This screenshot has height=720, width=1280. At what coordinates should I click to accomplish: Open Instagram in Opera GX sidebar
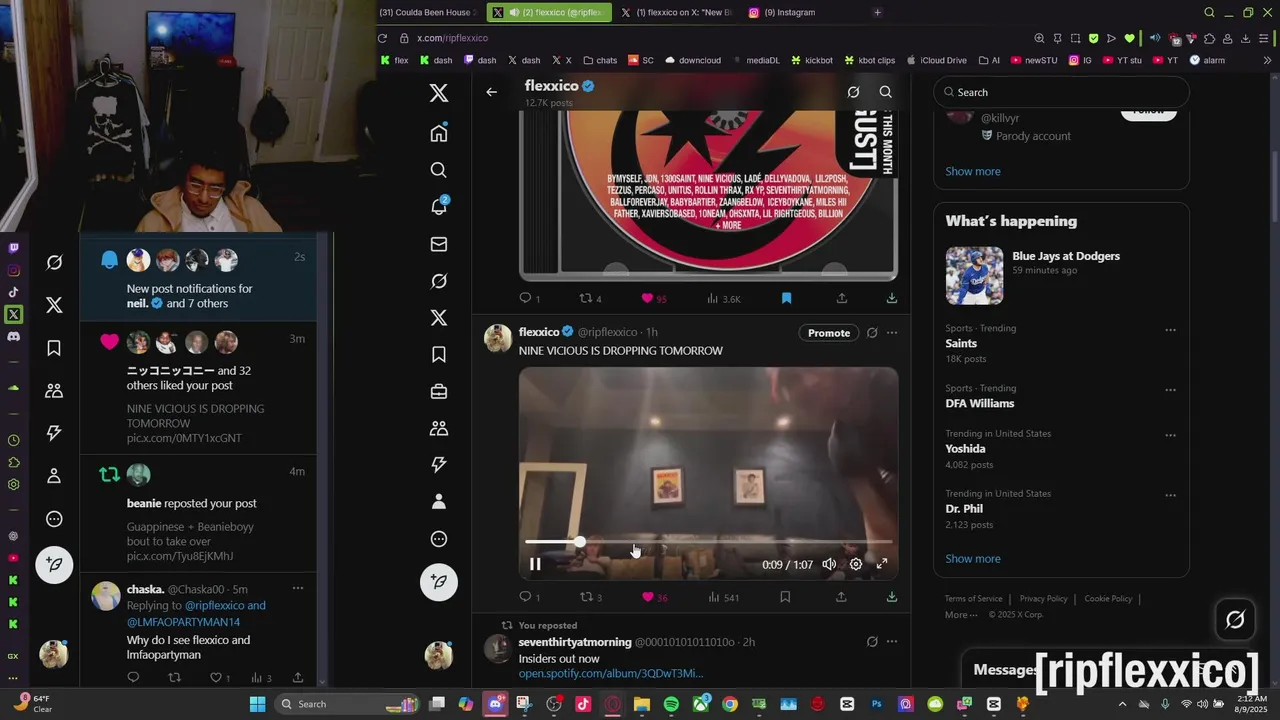click(13, 270)
